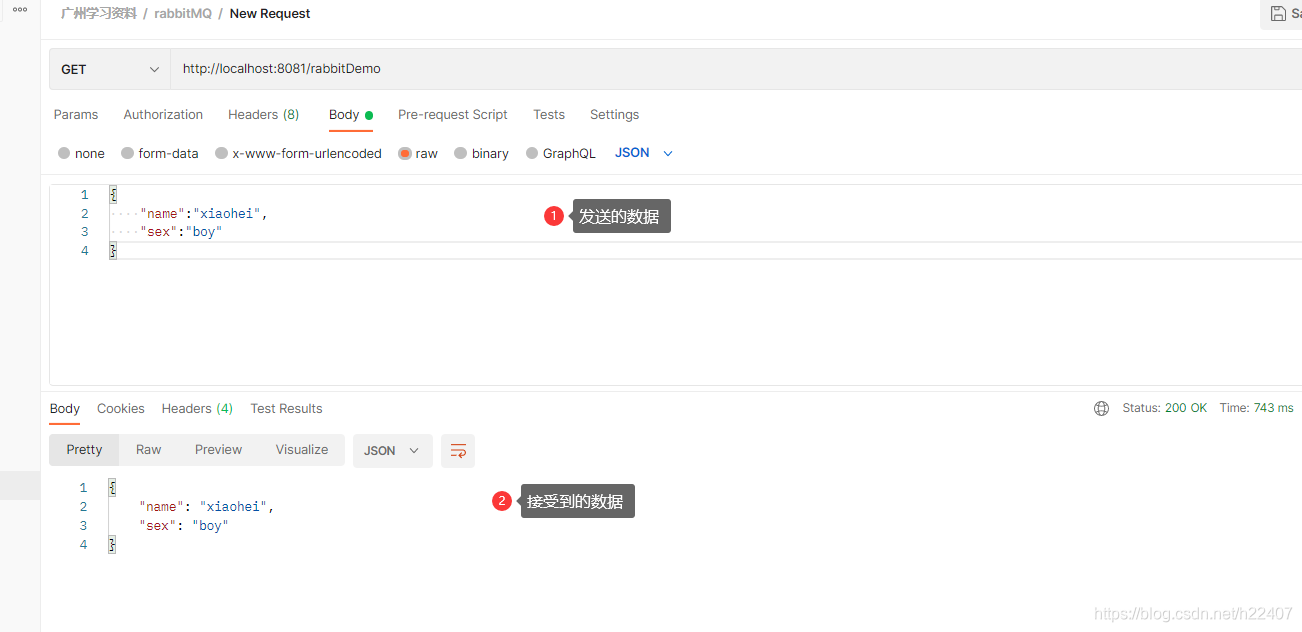Click the "name": "xiaohei" line in response
1302x632 pixels.
coord(207,507)
